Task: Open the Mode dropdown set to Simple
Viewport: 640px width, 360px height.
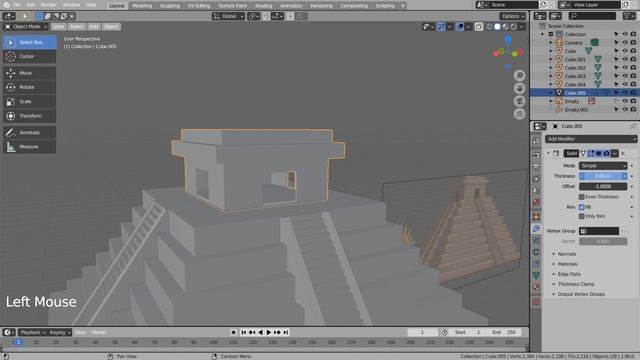Action: point(603,166)
